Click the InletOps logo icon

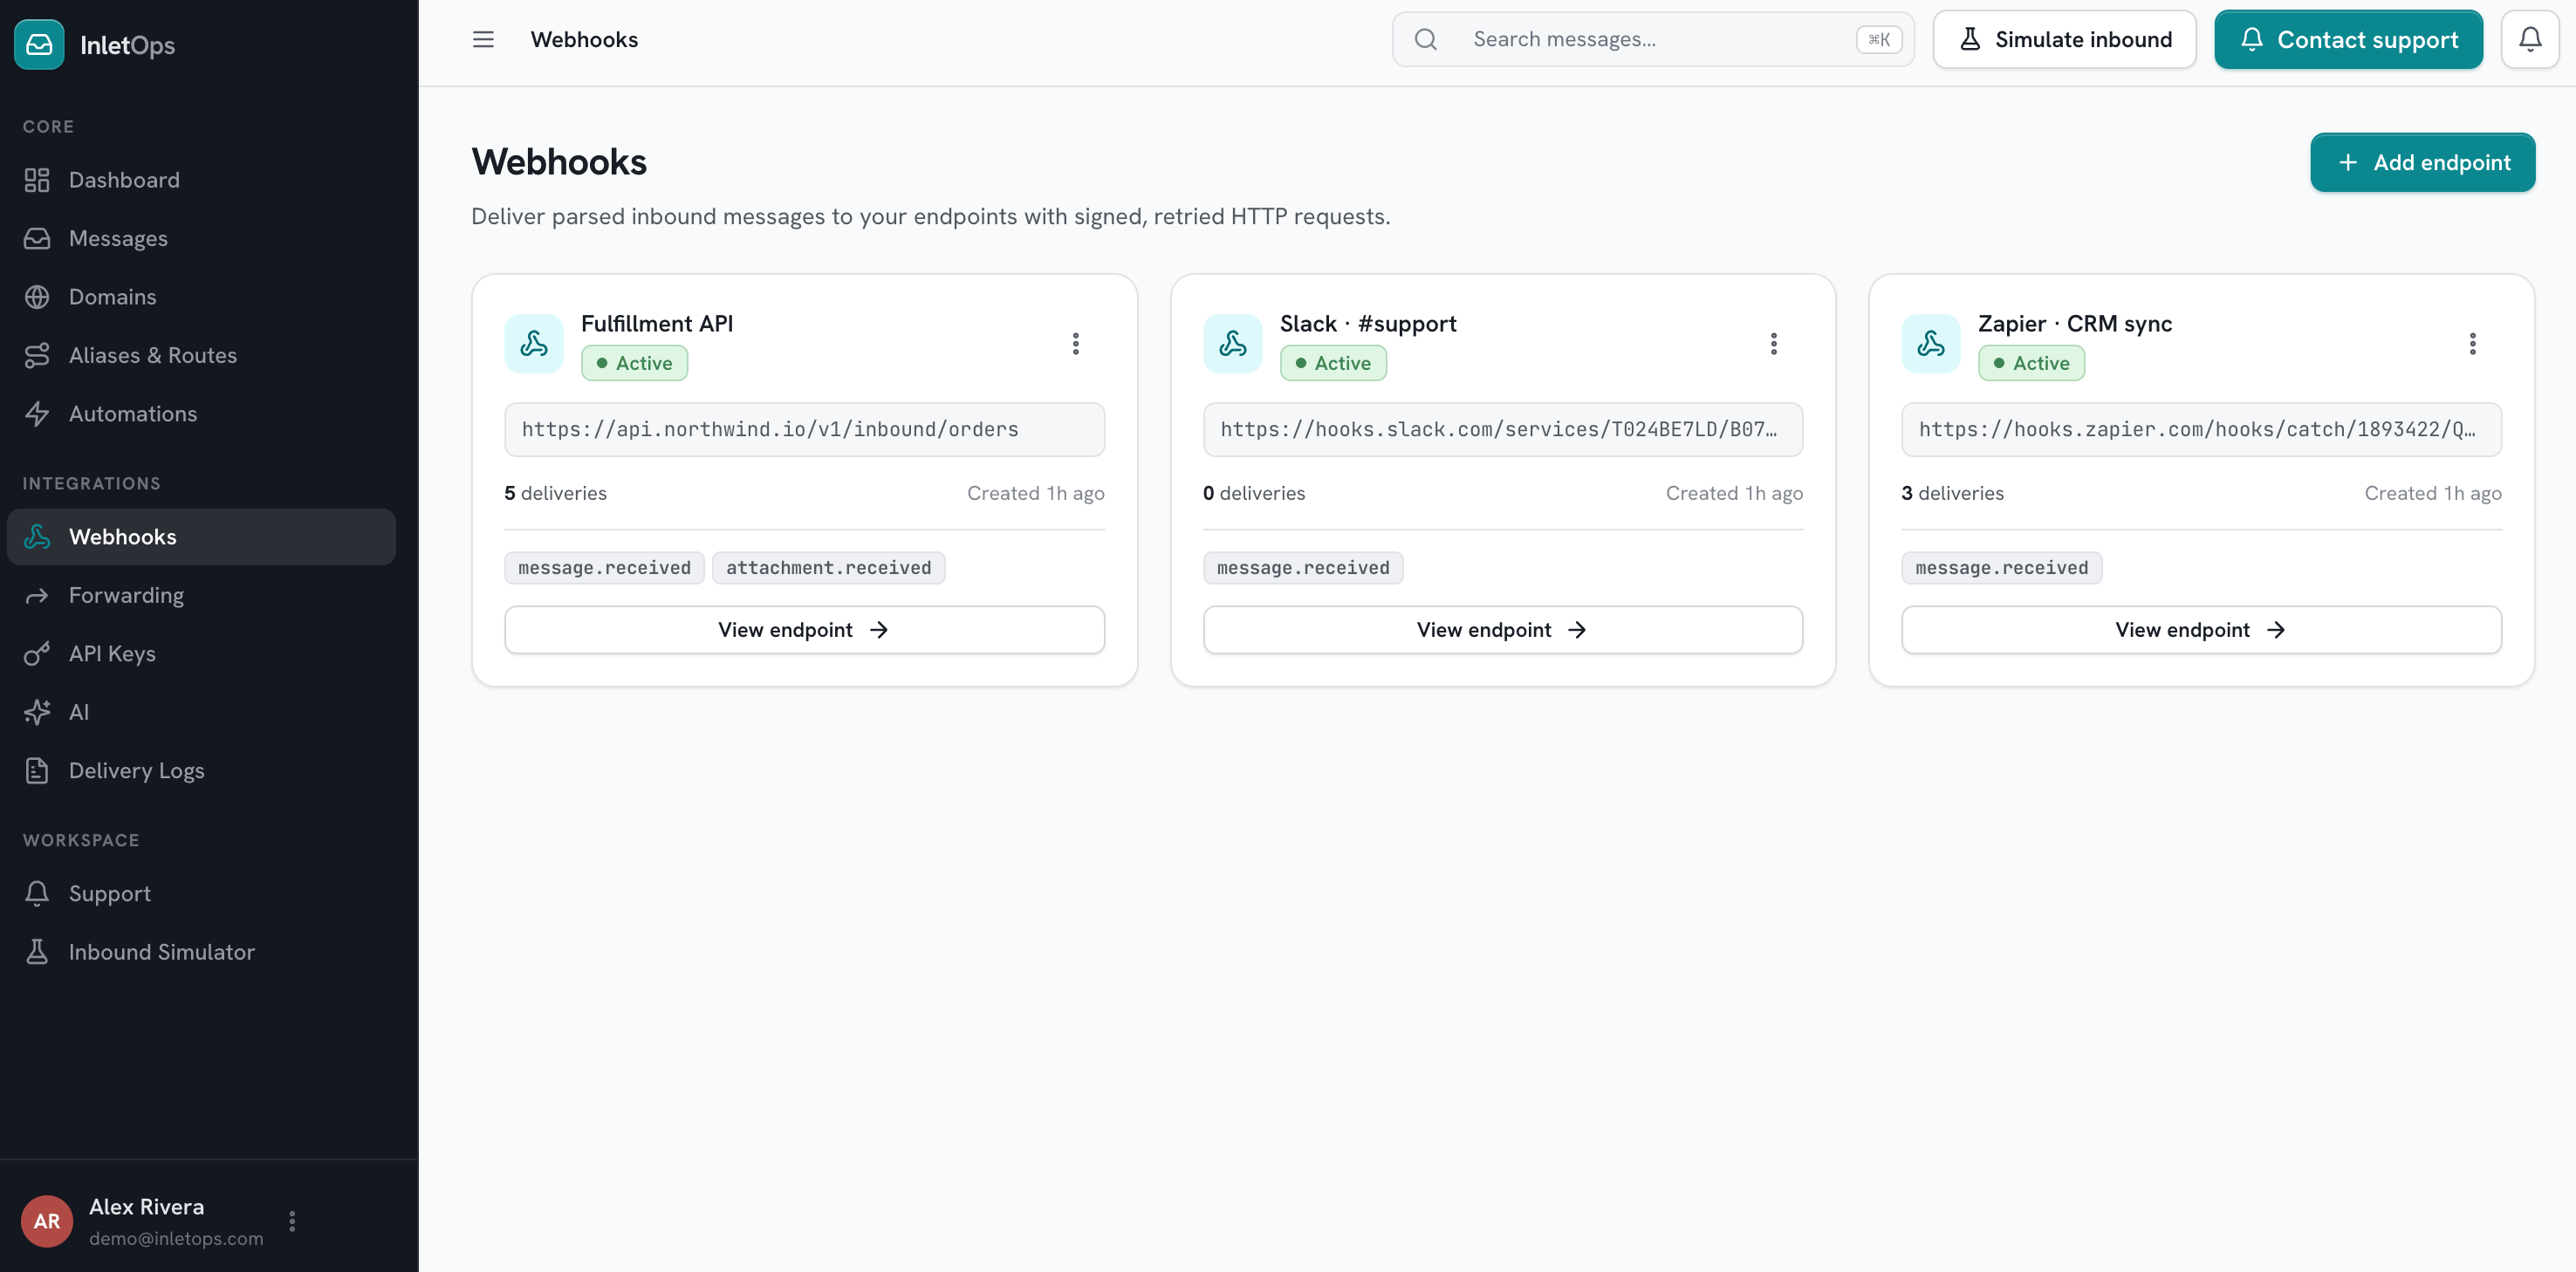coord(39,44)
